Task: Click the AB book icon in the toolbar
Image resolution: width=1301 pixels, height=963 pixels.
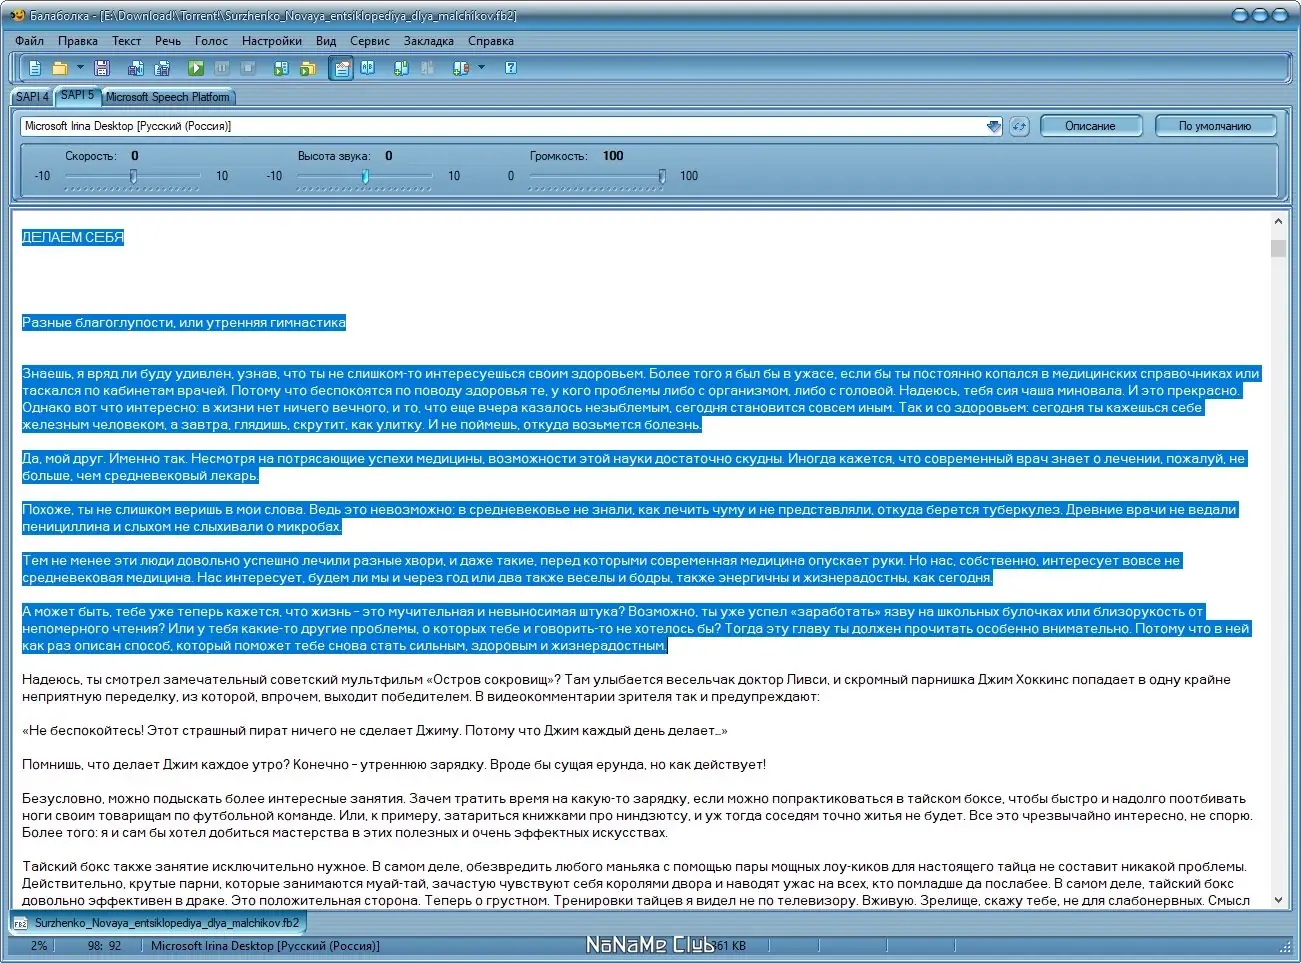Action: pos(368,68)
